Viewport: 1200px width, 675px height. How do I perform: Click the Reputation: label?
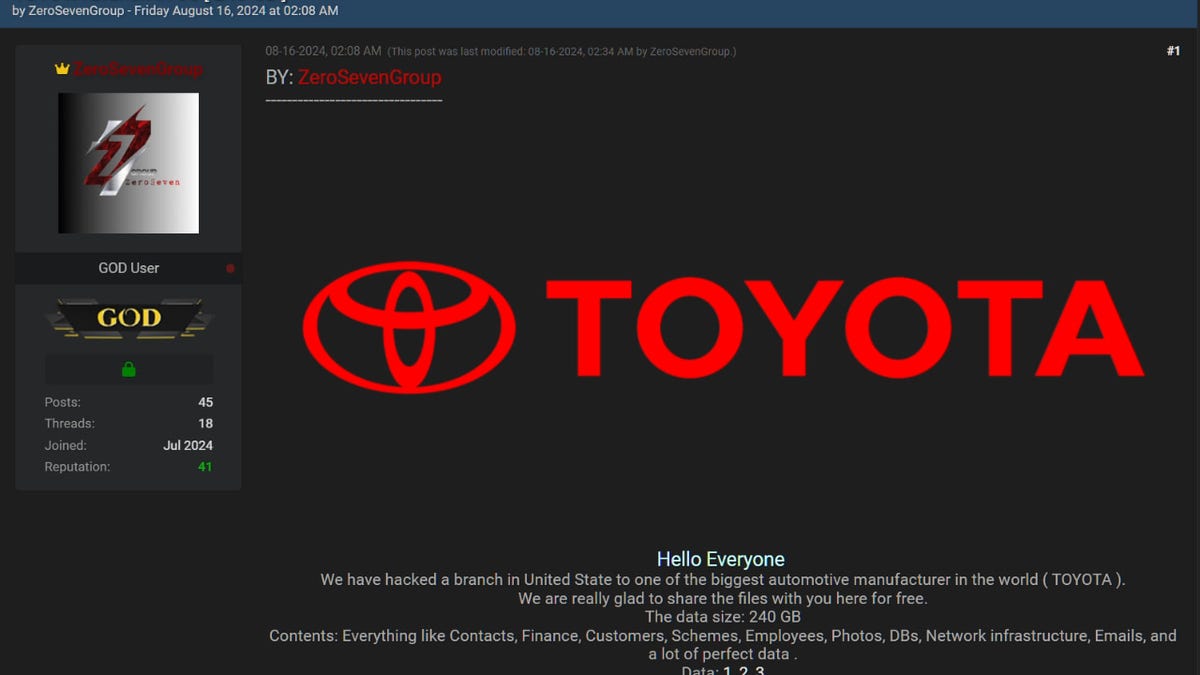(x=77, y=467)
